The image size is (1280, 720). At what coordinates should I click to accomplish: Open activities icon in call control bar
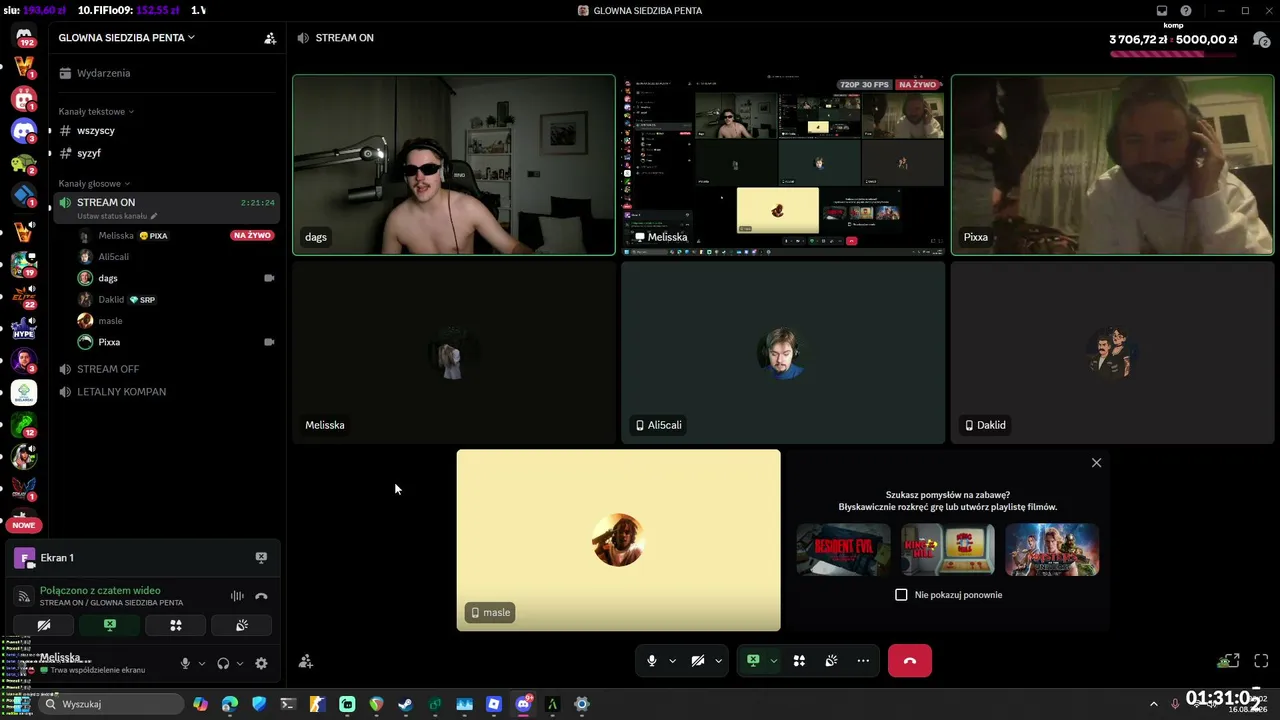[x=799, y=661]
